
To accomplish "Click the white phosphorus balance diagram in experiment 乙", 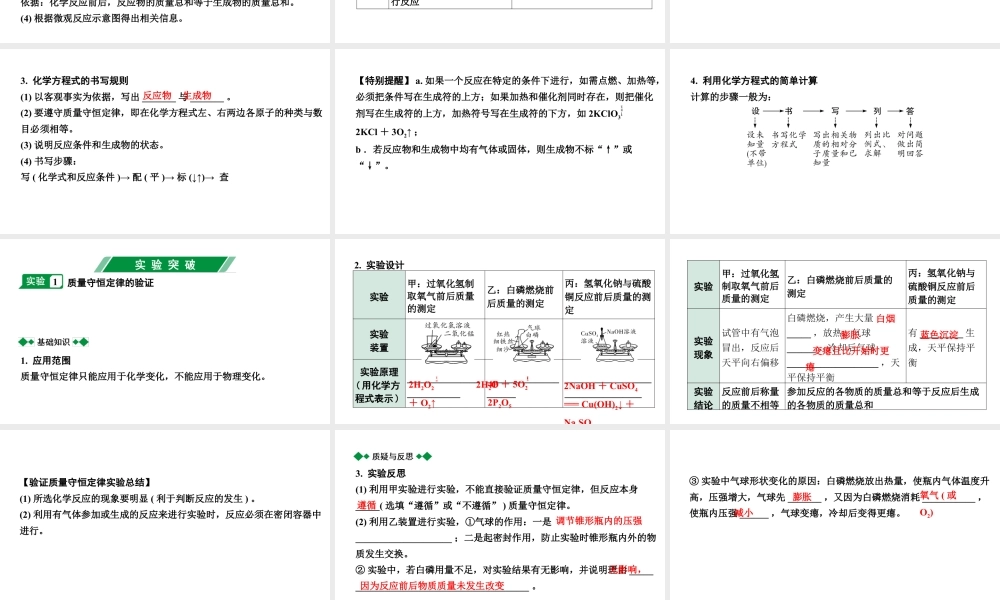I will point(530,348).
